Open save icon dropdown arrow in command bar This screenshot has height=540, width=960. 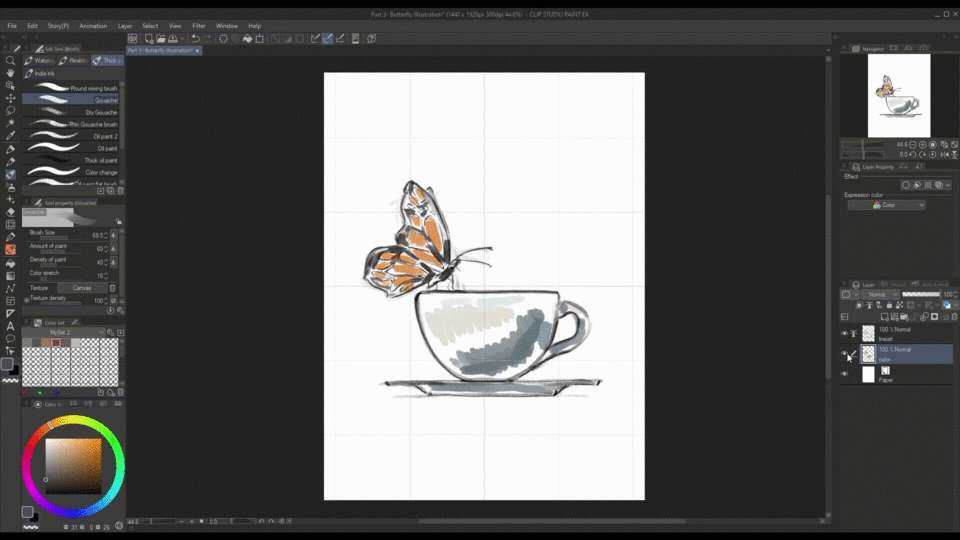(x=182, y=39)
